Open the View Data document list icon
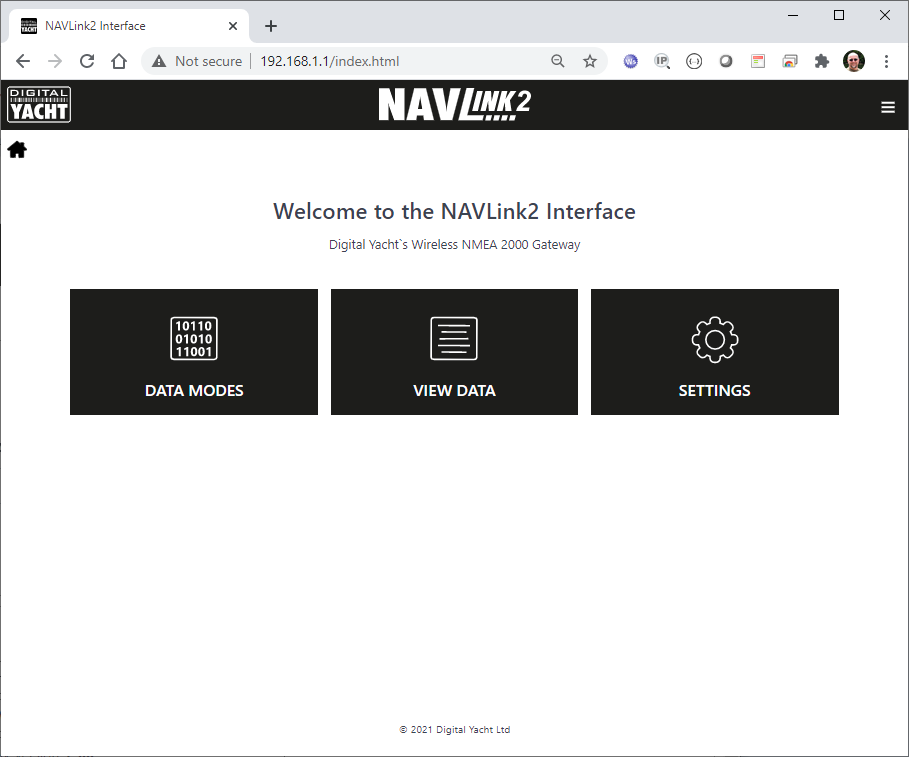Image resolution: width=909 pixels, height=757 pixels. tap(454, 338)
